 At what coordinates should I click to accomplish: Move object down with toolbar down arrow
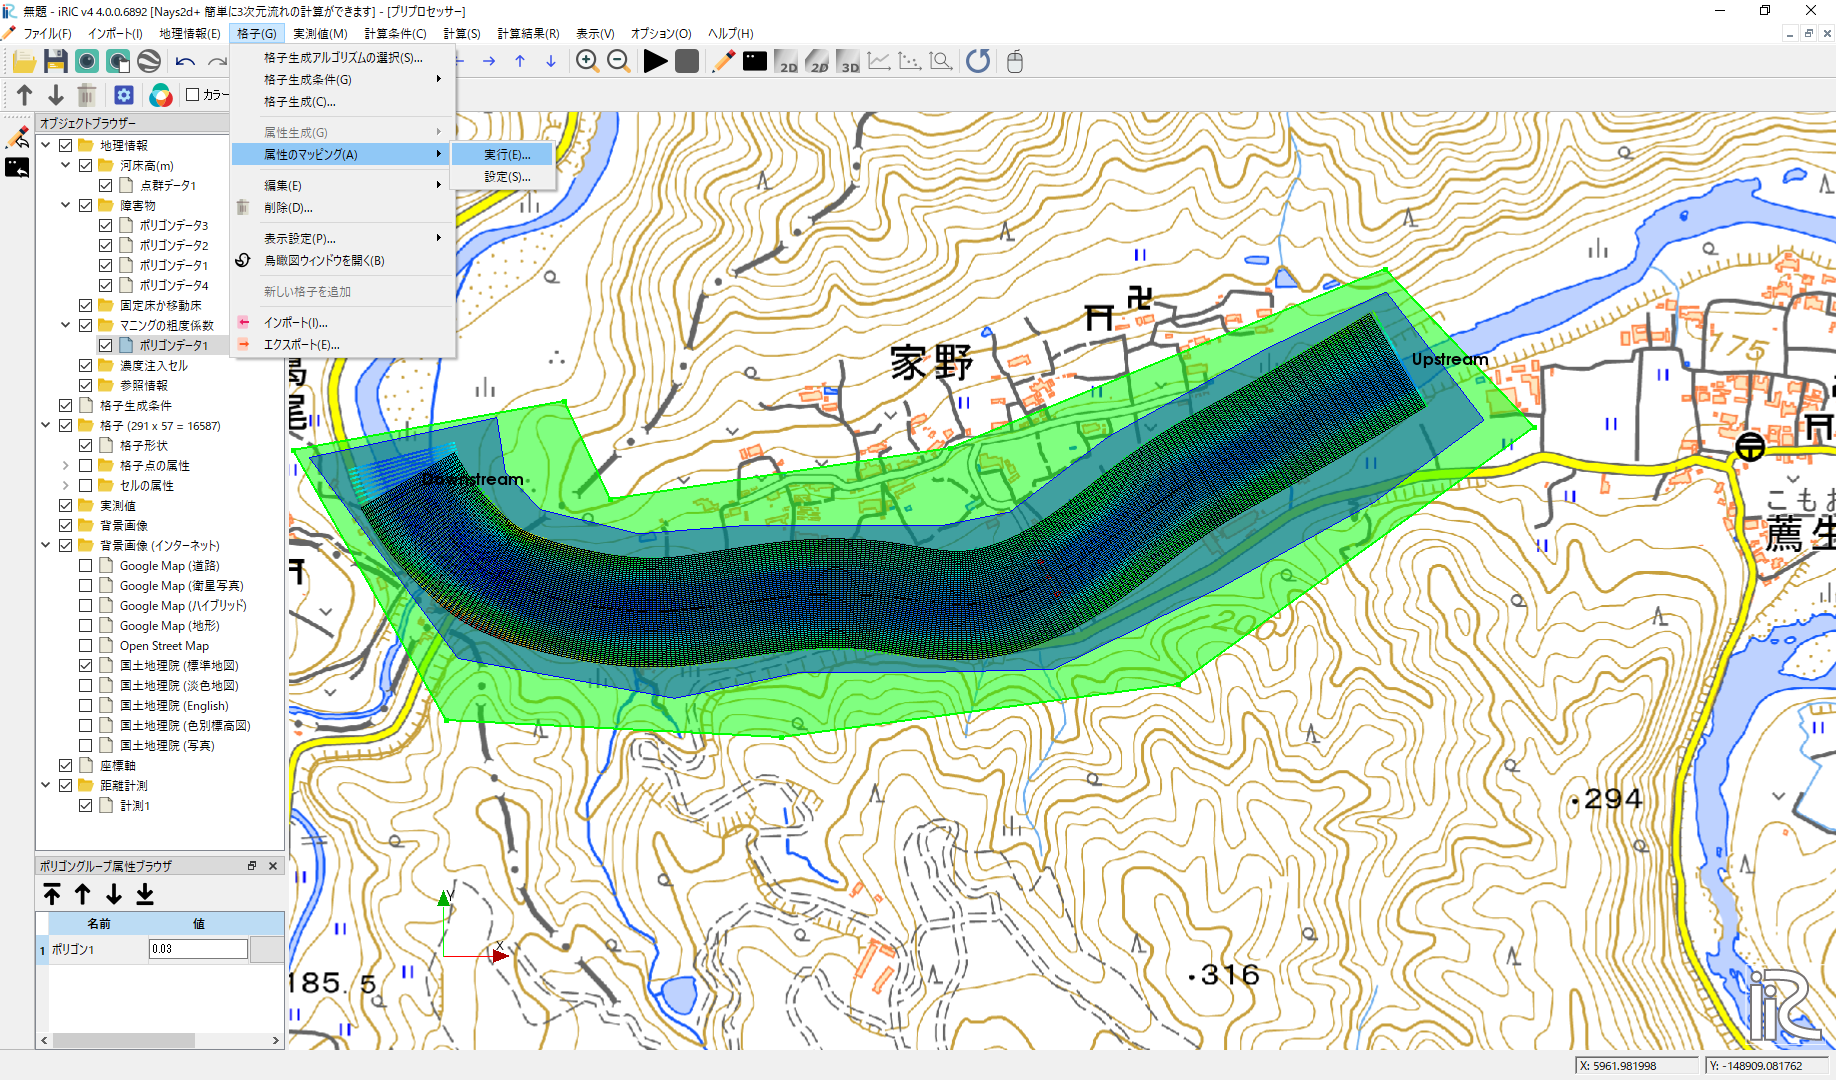[56, 95]
